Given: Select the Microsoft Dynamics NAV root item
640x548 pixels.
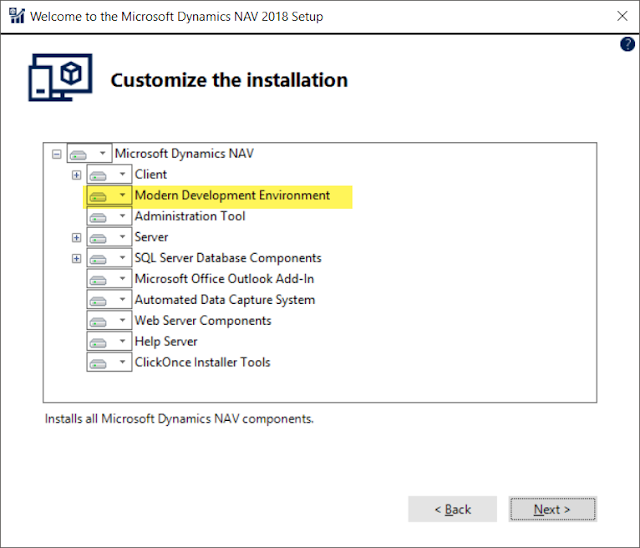Looking at the screenshot, I should point(184,153).
